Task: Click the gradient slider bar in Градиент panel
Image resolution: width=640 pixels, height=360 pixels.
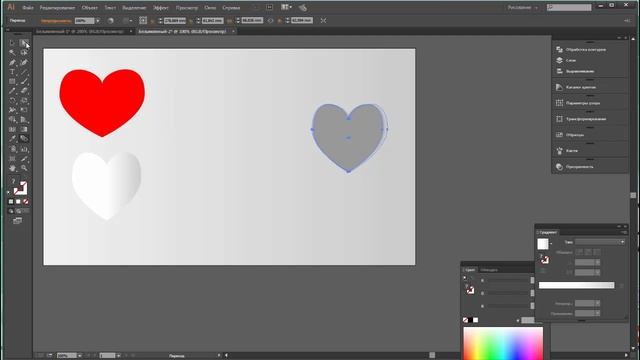Action: [576, 285]
